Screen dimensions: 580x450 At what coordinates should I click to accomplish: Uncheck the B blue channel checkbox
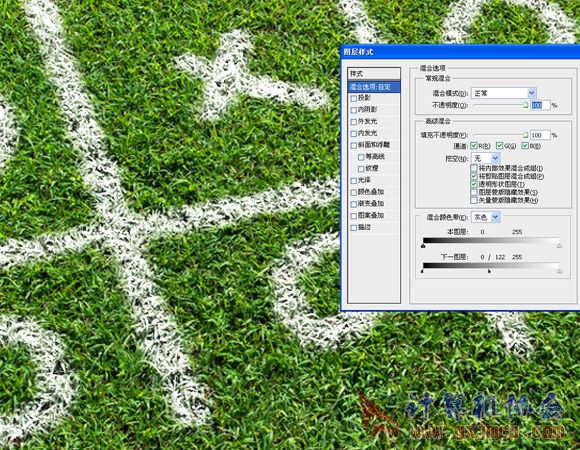point(525,146)
